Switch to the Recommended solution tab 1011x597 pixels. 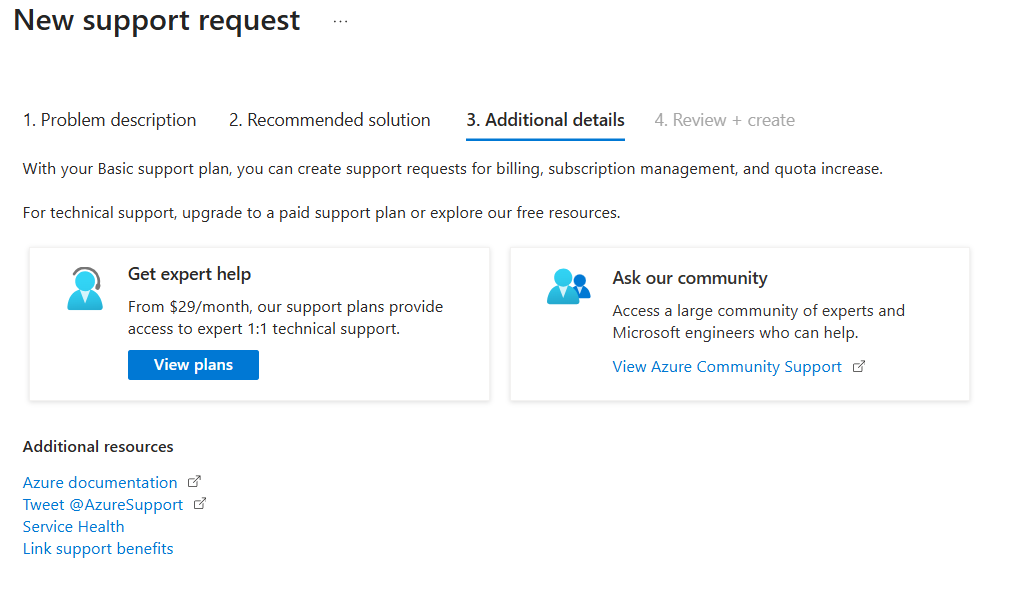(x=329, y=120)
